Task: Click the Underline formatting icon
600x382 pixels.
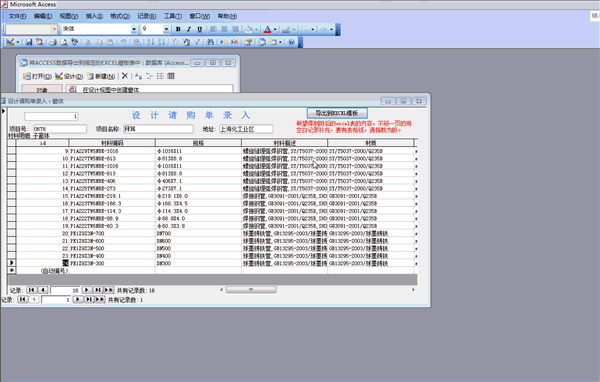Action: click(199, 29)
